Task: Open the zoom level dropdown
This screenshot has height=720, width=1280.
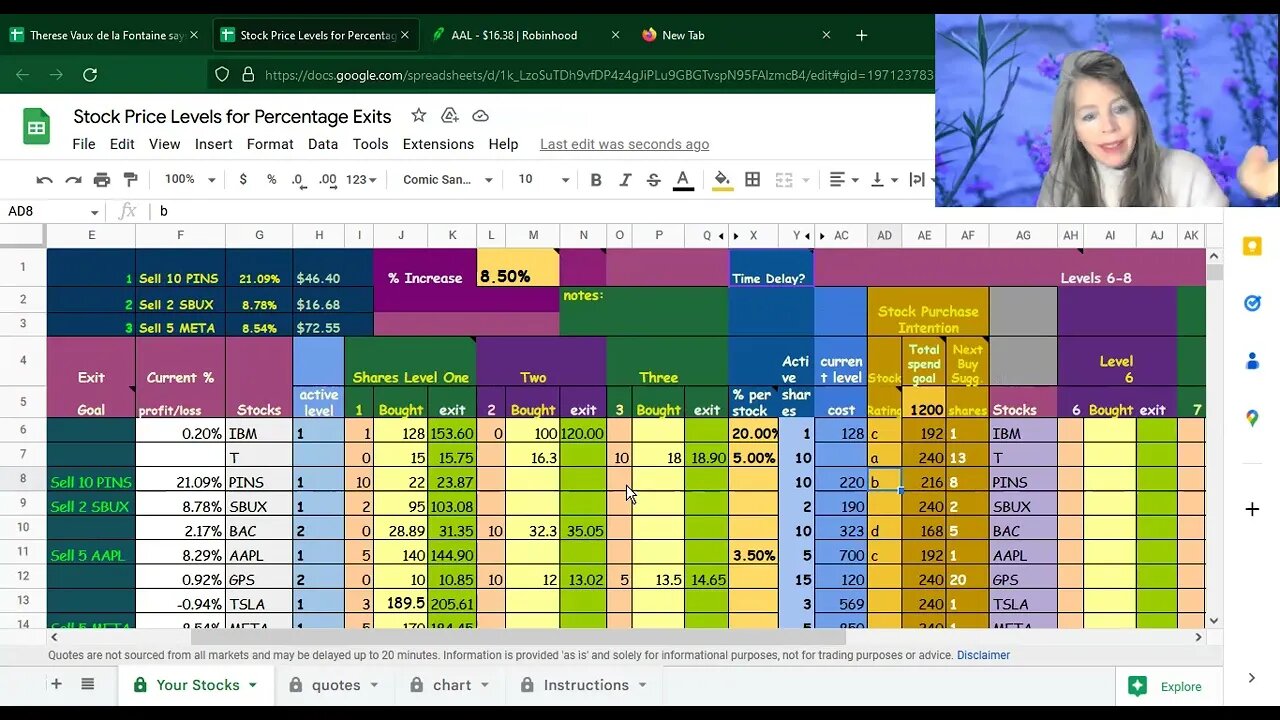Action: (190, 180)
